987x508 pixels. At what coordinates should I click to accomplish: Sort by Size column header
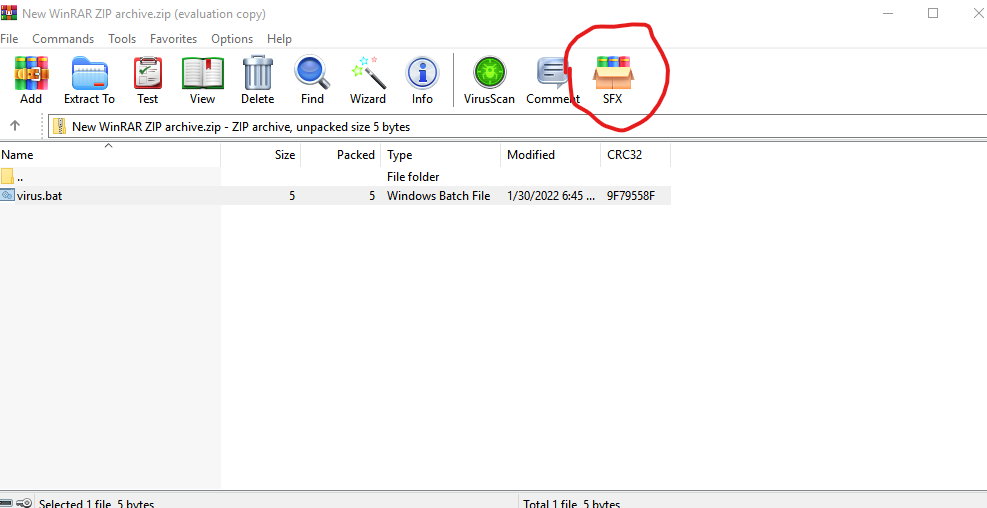coord(261,155)
